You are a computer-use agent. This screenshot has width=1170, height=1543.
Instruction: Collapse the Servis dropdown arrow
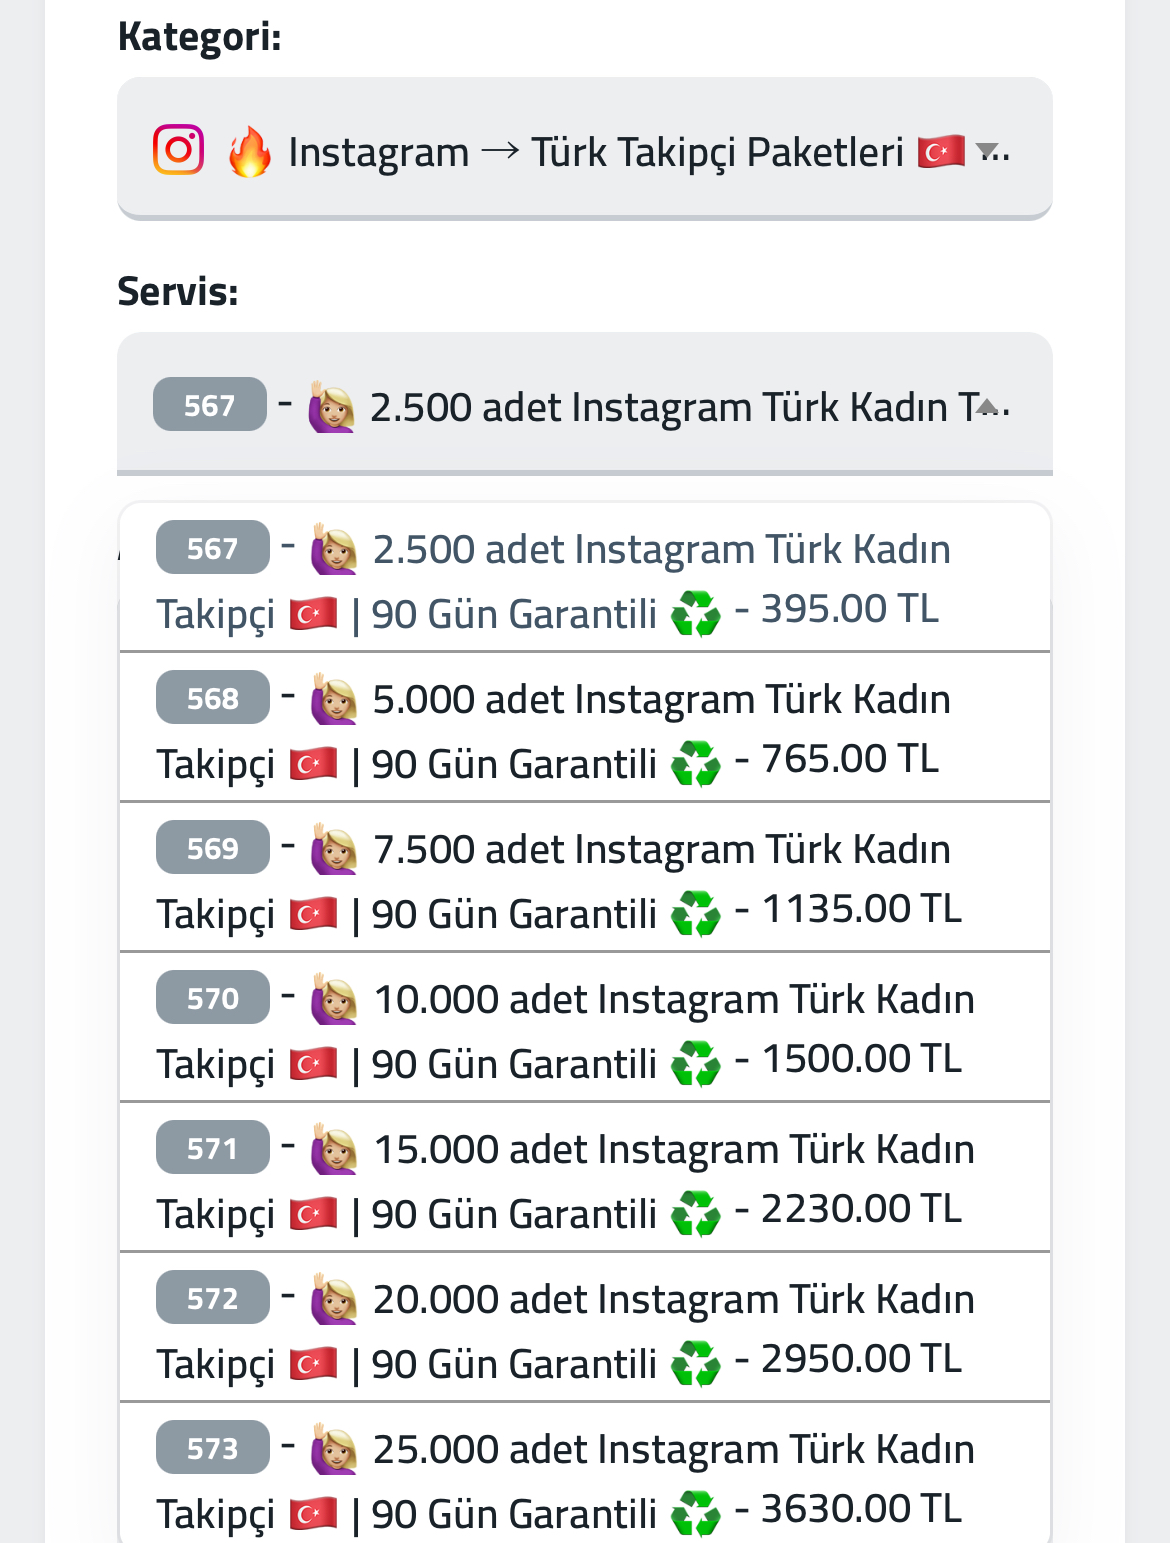(x=988, y=406)
